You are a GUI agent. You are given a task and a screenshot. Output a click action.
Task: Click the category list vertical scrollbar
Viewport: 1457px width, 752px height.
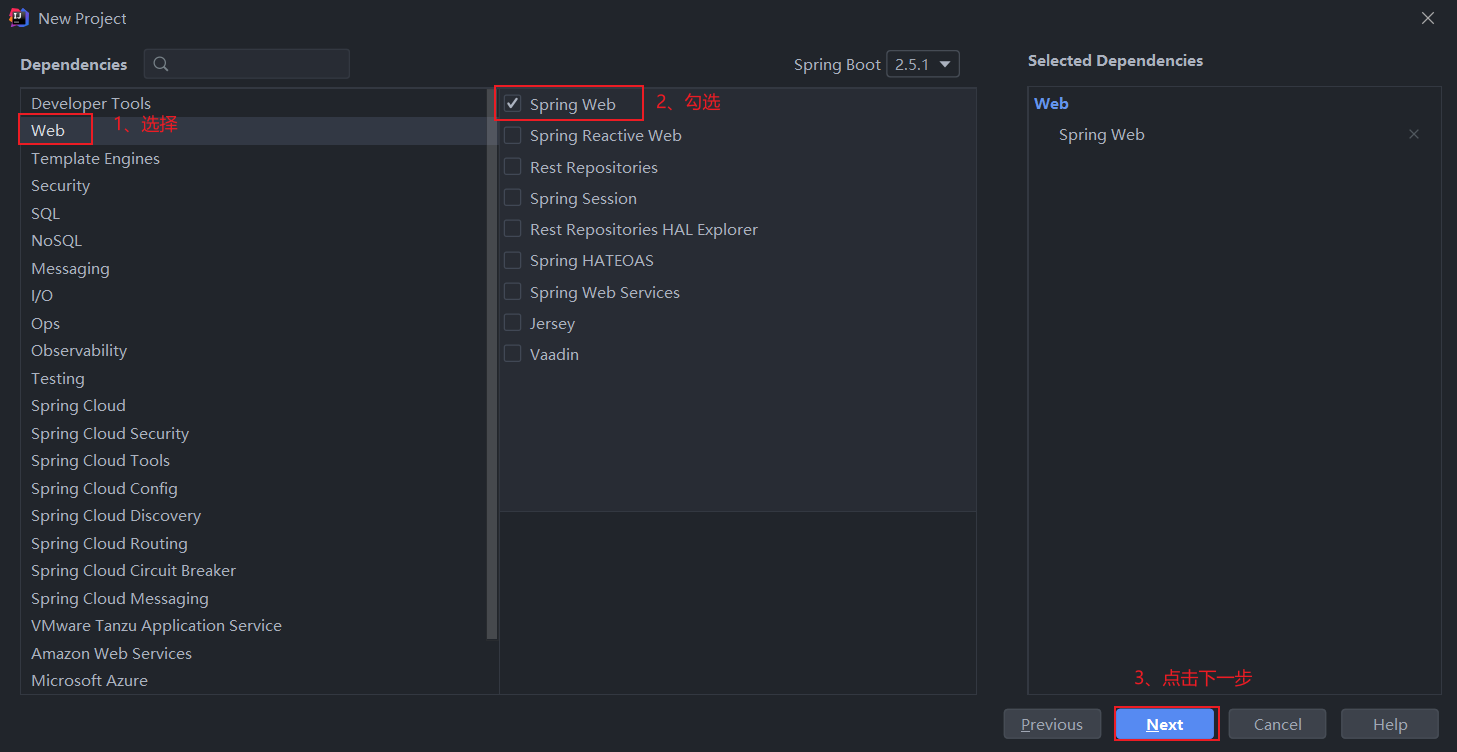click(x=492, y=364)
